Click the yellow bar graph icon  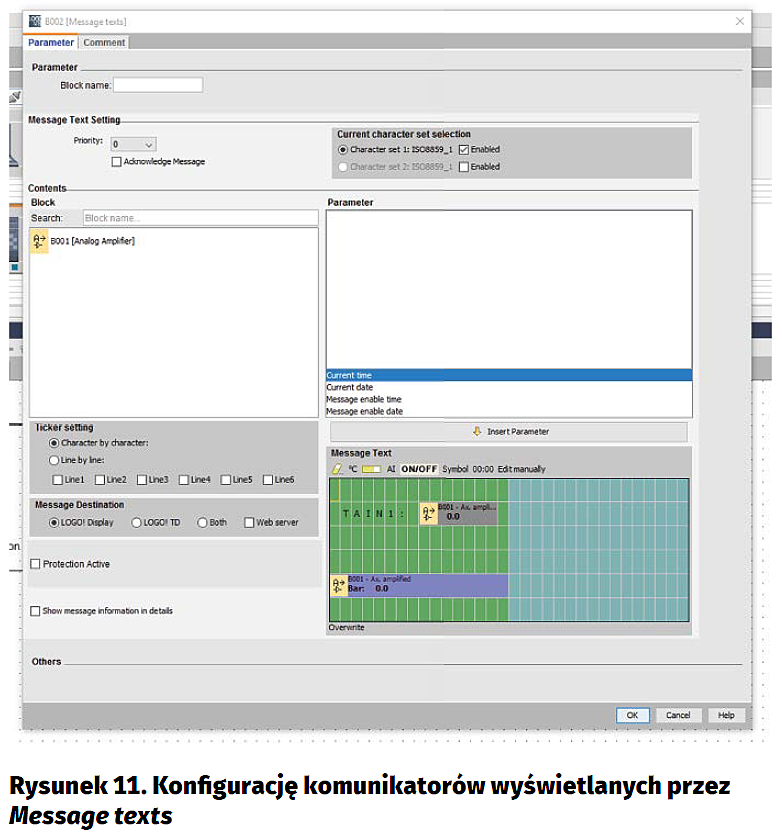pyautogui.click(x=371, y=469)
